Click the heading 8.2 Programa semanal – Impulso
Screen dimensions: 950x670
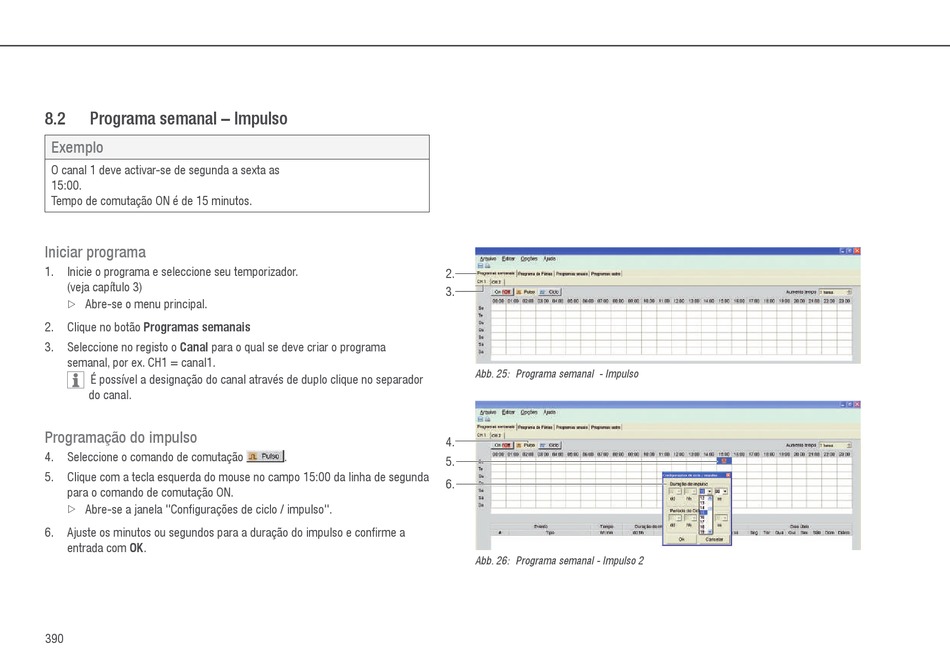(166, 118)
